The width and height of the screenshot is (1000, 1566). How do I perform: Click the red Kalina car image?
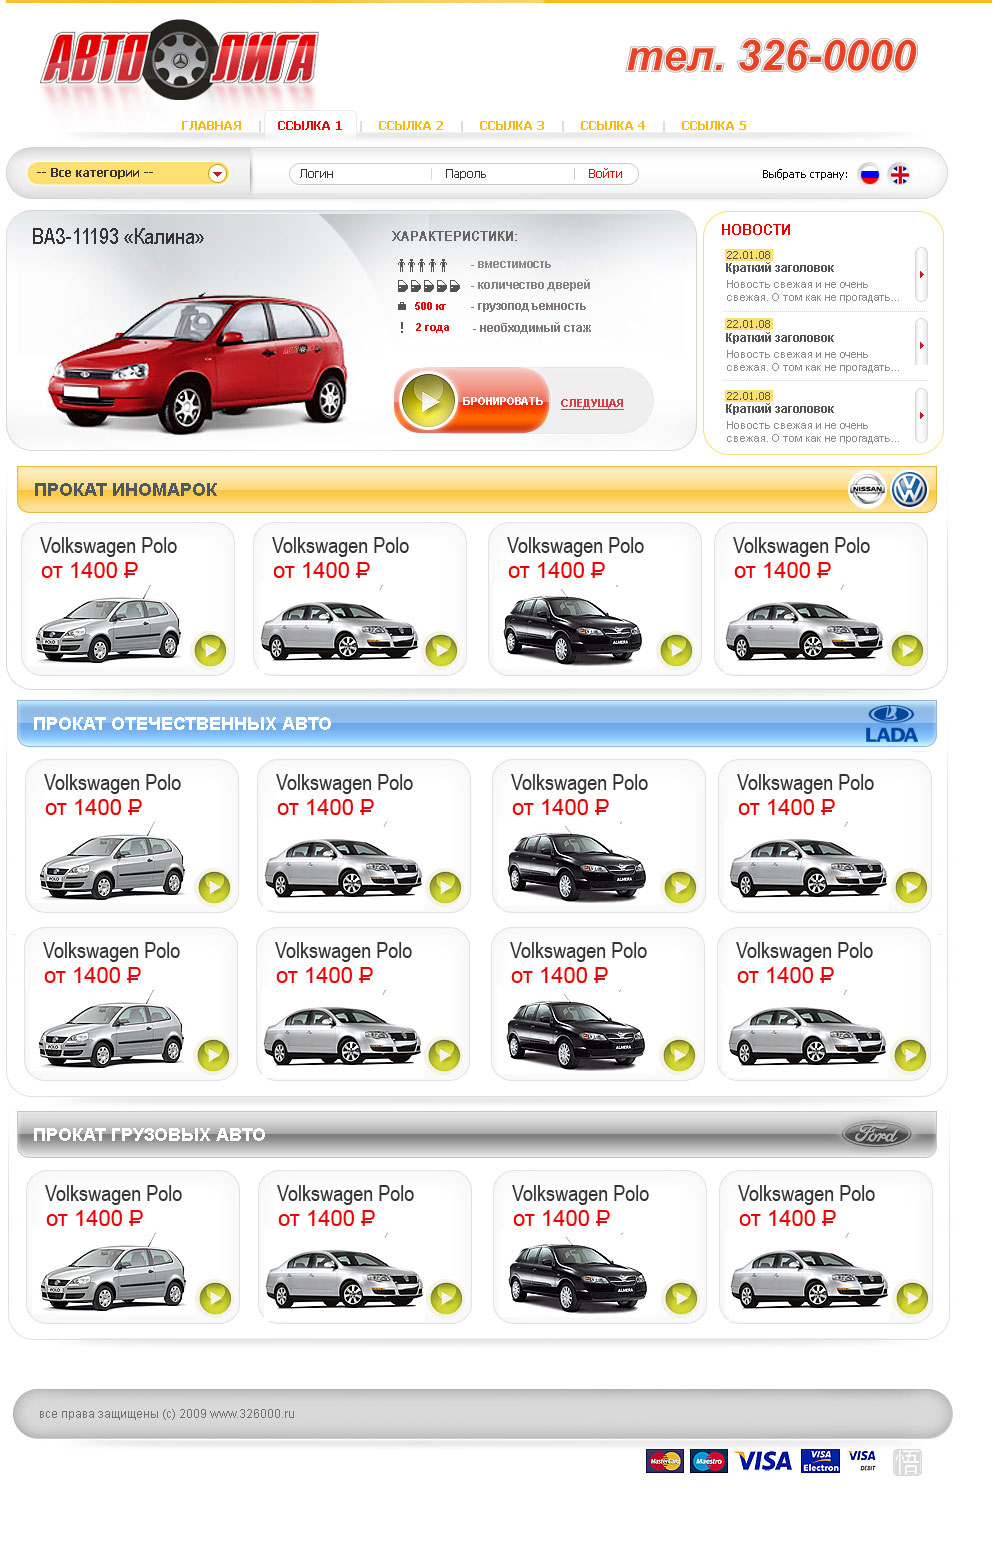pos(200,361)
